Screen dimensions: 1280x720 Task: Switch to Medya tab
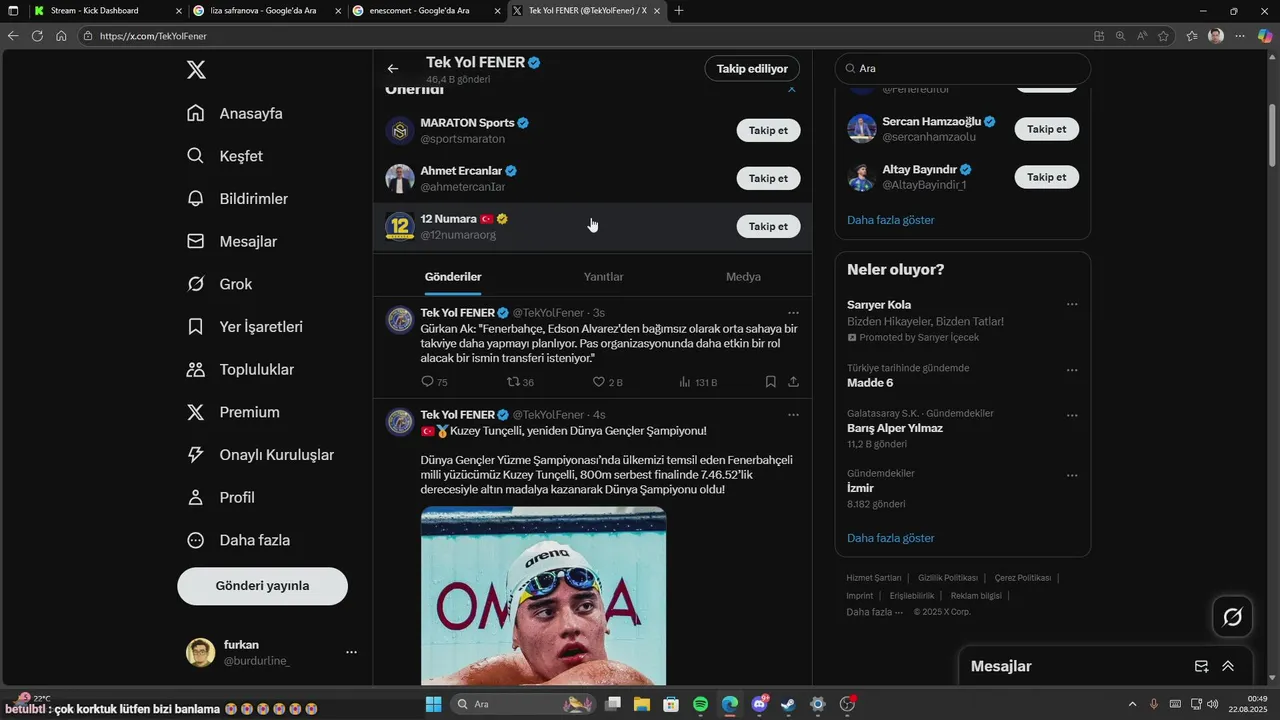[x=743, y=277]
